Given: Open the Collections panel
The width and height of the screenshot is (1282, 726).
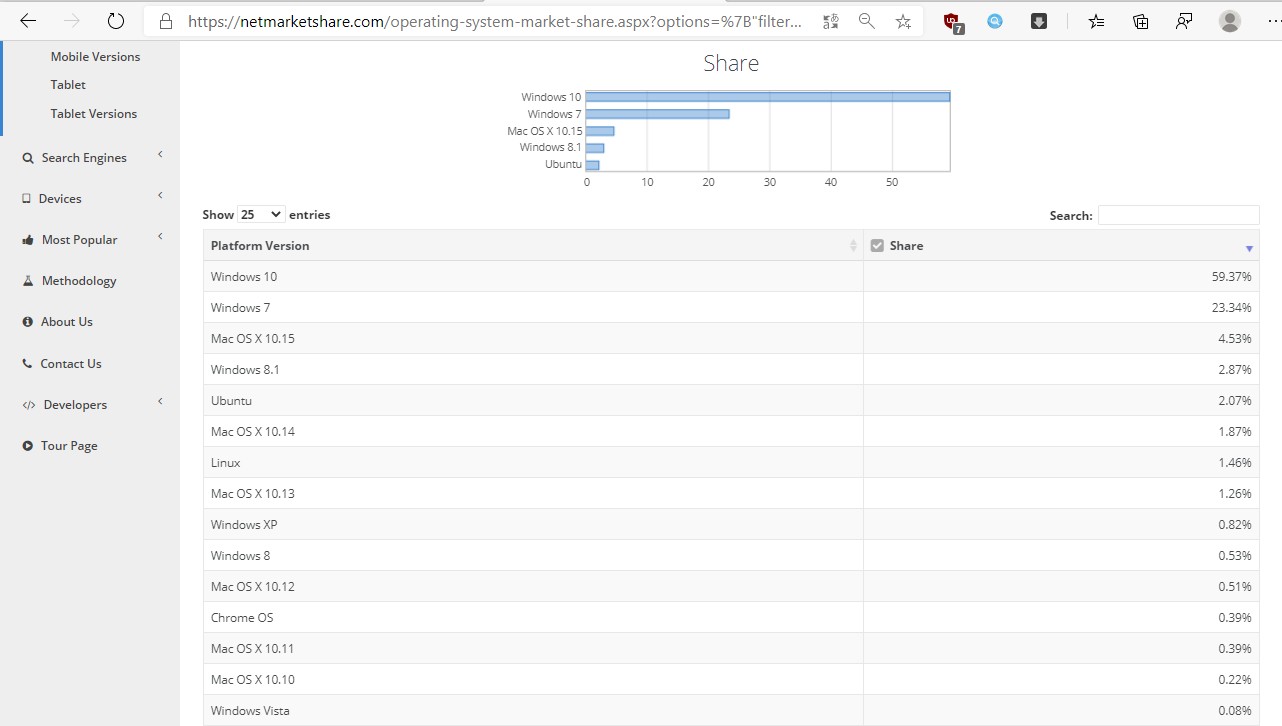Looking at the screenshot, I should (x=1141, y=21).
